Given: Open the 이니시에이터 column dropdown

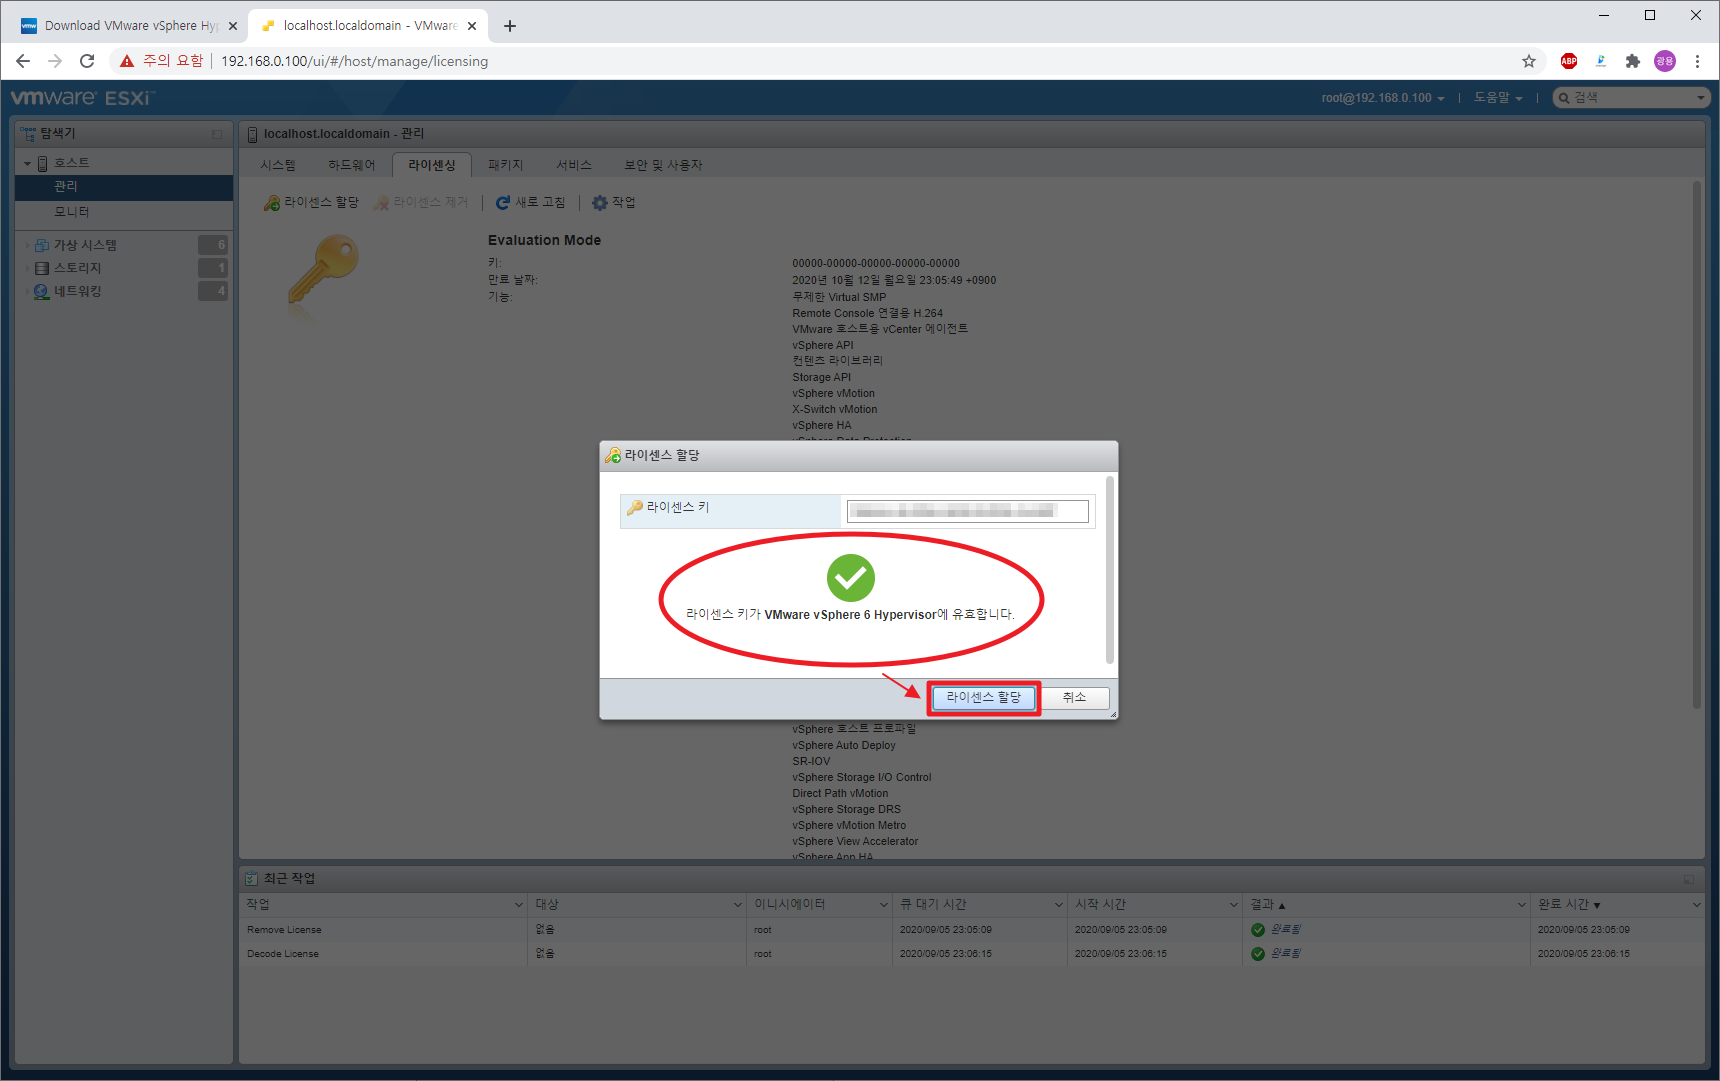Looking at the screenshot, I should [x=884, y=905].
